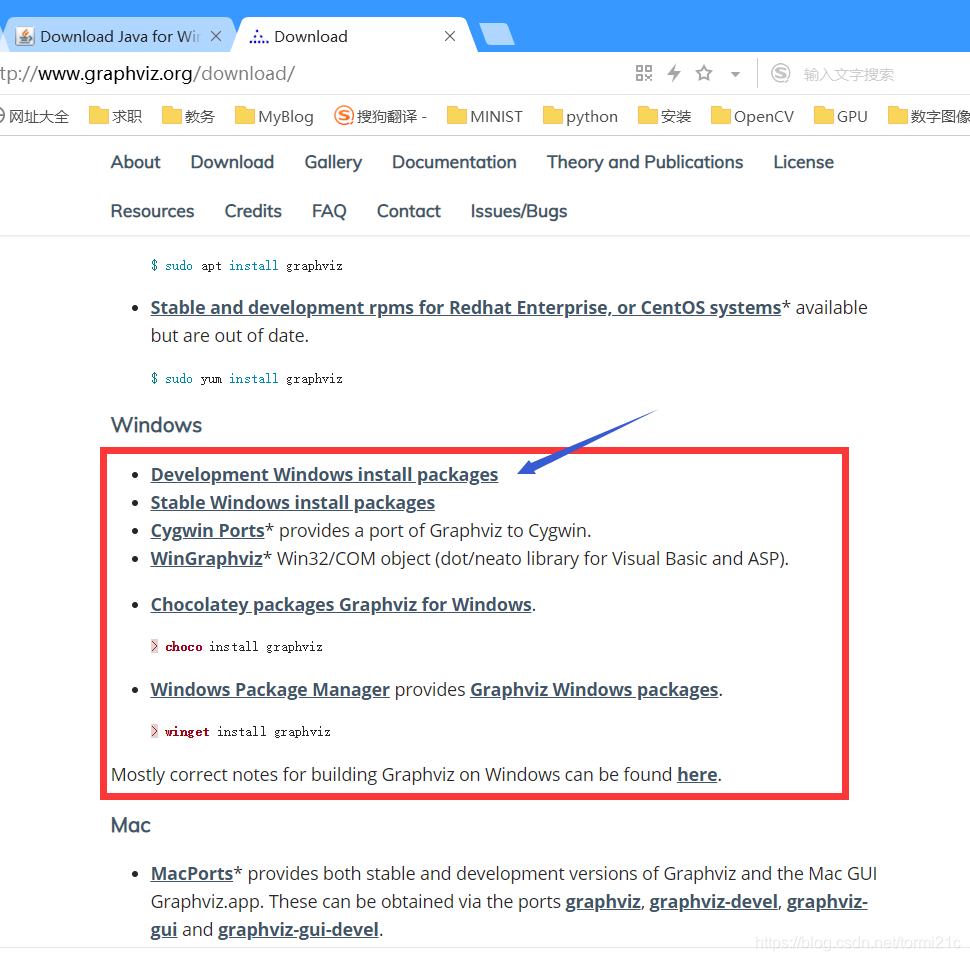Switch to Download Java for Windows tab
970x961 pixels.
pyautogui.click(x=119, y=37)
